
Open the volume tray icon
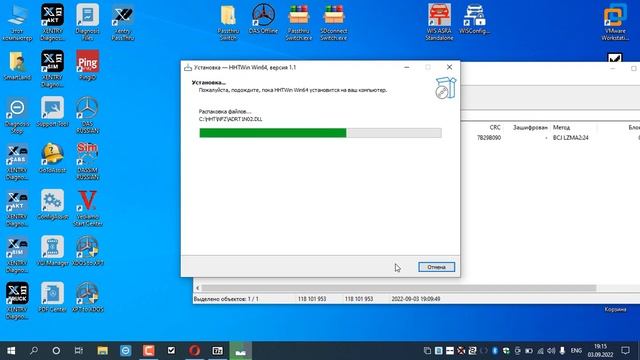[551, 351]
